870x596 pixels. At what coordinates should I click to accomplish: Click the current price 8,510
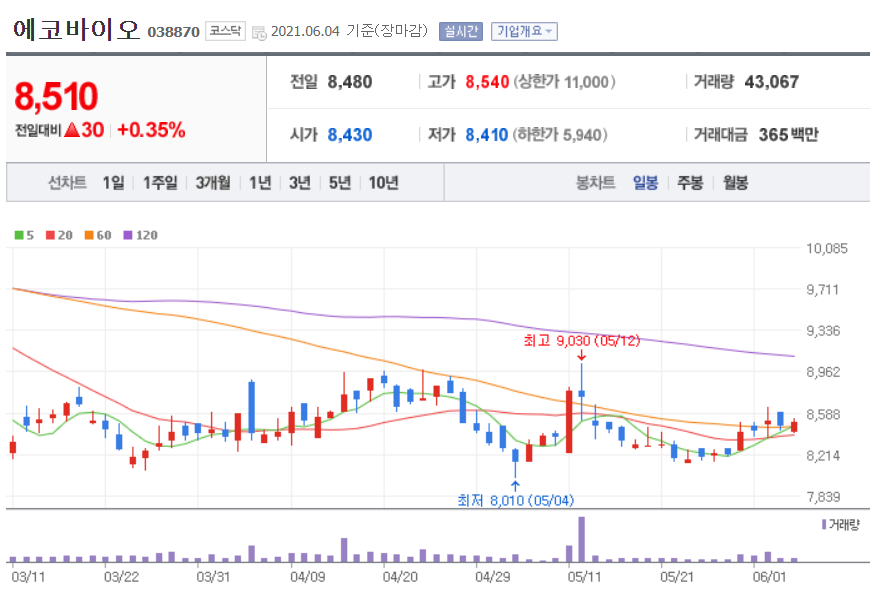click(x=56, y=96)
